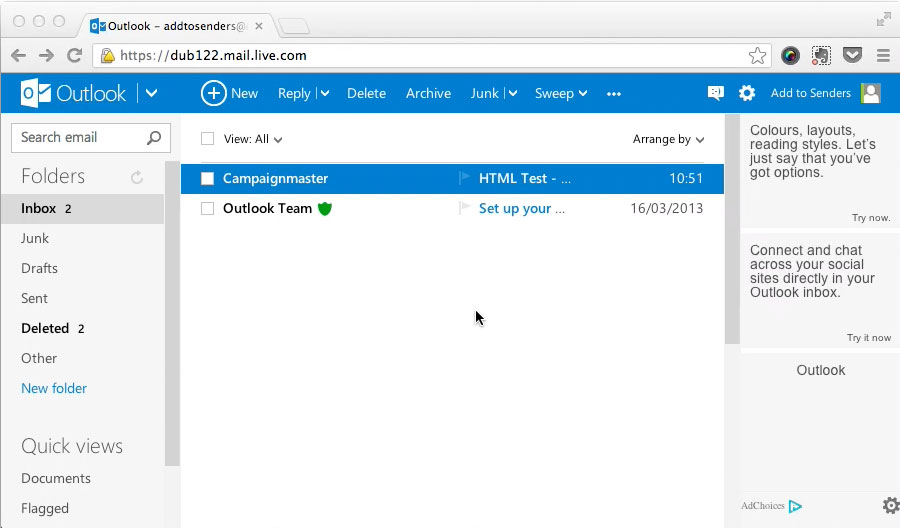Image resolution: width=900 pixels, height=528 pixels.
Task: Click the gear icon at bottom right corner
Action: click(891, 506)
